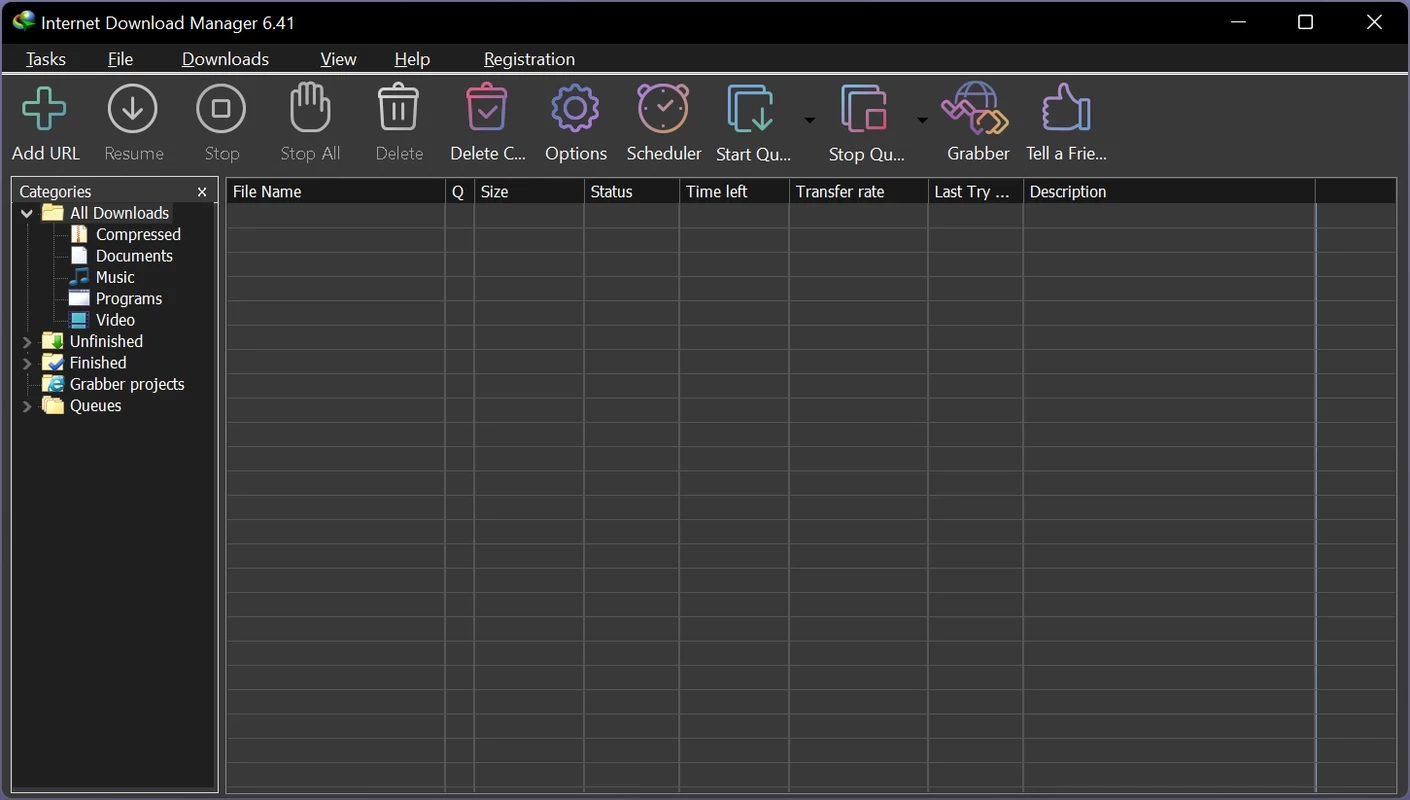Viewport: 1410px width, 800px height.
Task: Expand the Queues folder
Action: click(x=27, y=406)
